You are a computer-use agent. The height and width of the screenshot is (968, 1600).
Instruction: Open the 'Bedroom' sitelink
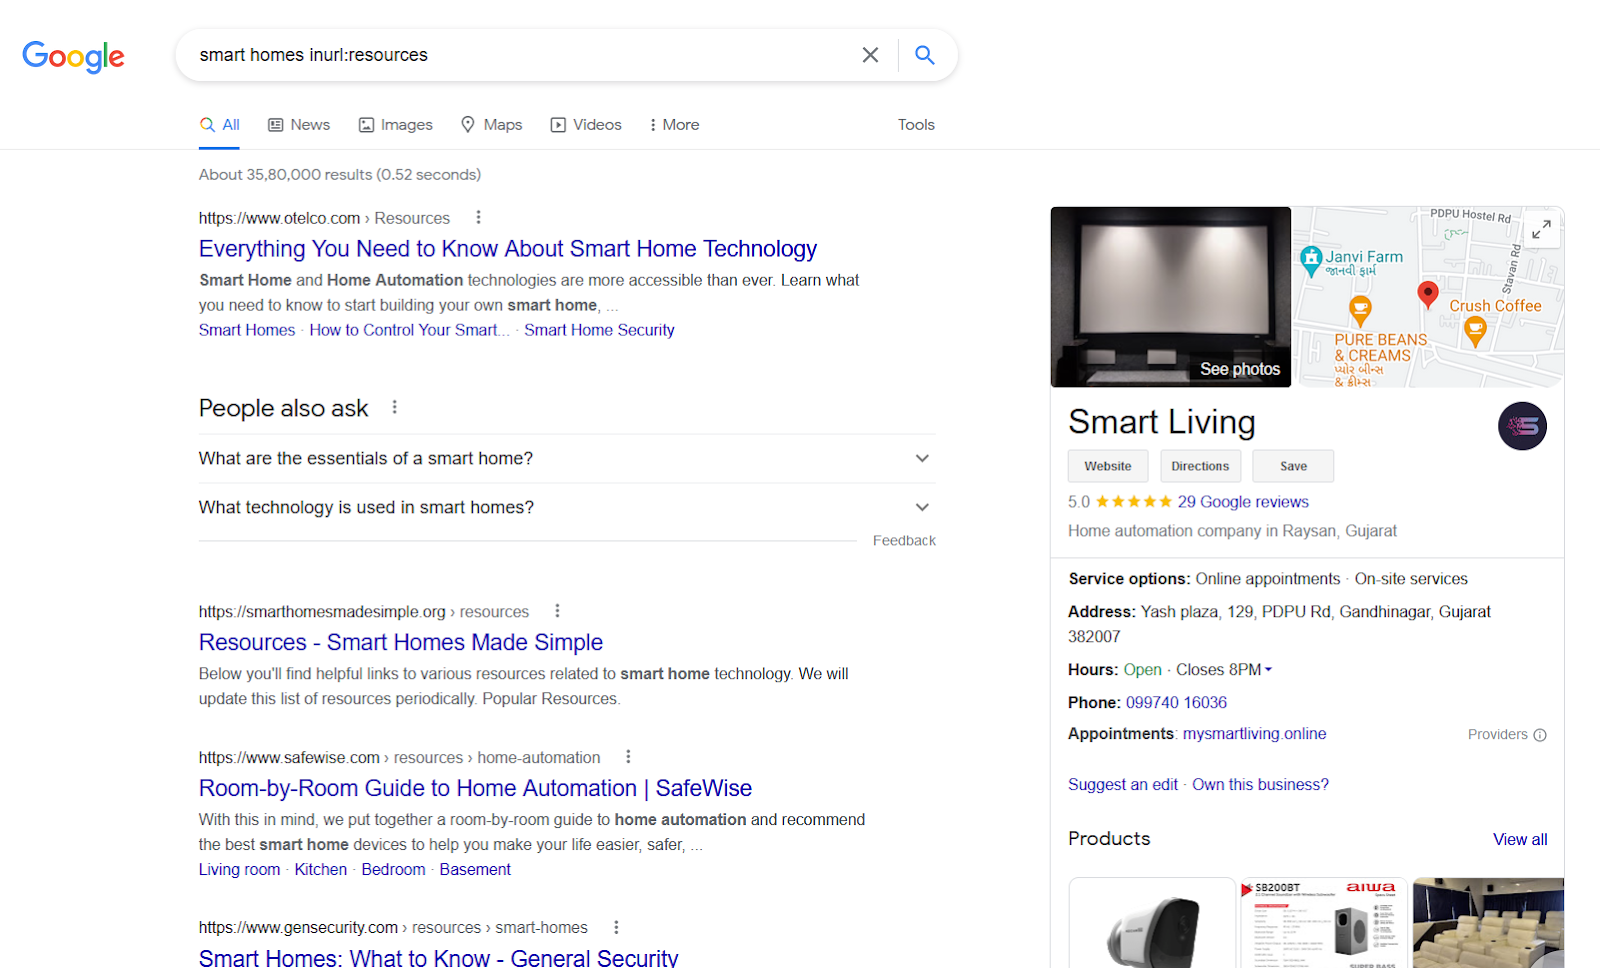pos(393,870)
